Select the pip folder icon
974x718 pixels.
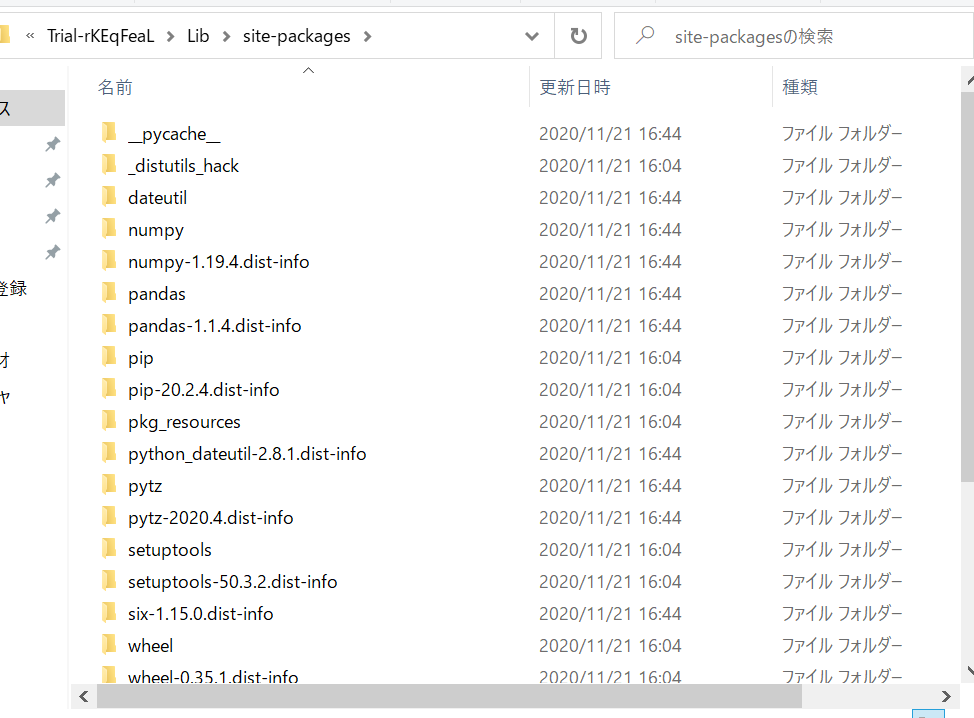tap(109, 357)
